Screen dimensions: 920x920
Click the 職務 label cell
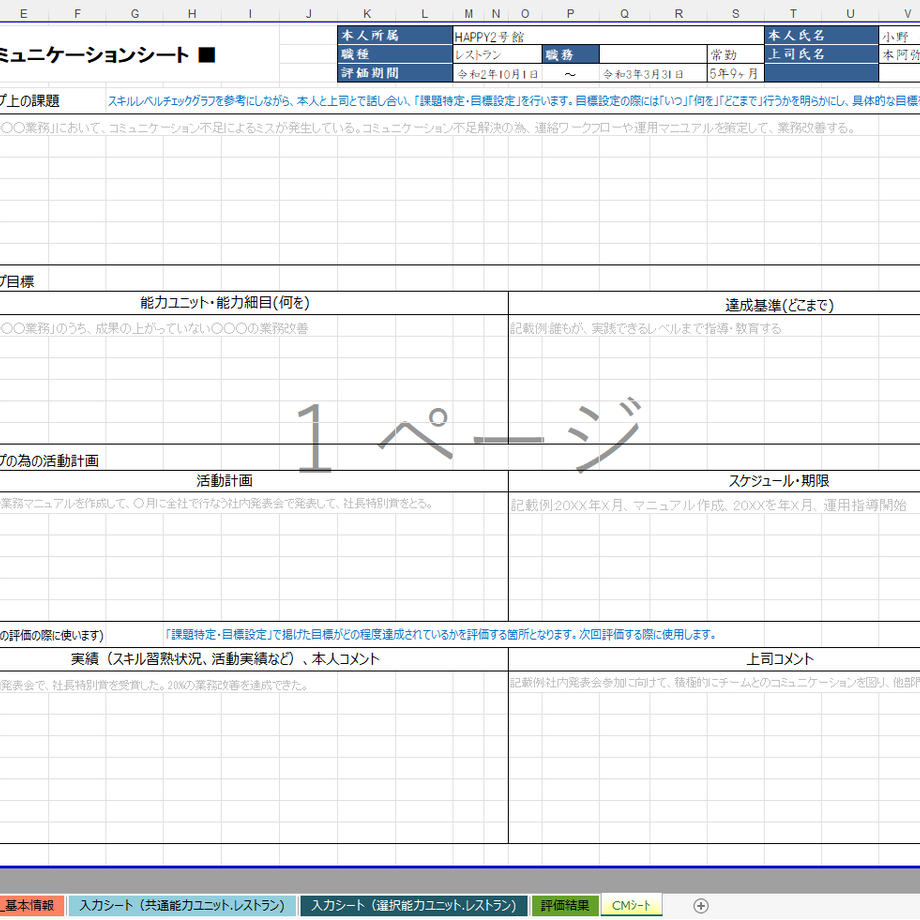point(571,55)
